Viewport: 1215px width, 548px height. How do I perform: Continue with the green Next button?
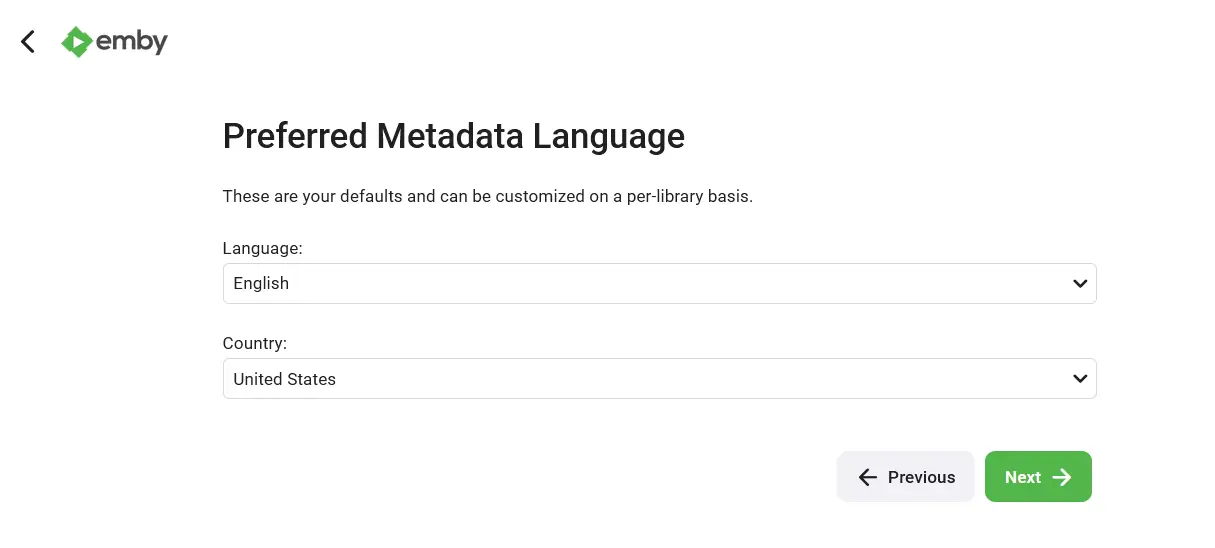tap(1038, 477)
